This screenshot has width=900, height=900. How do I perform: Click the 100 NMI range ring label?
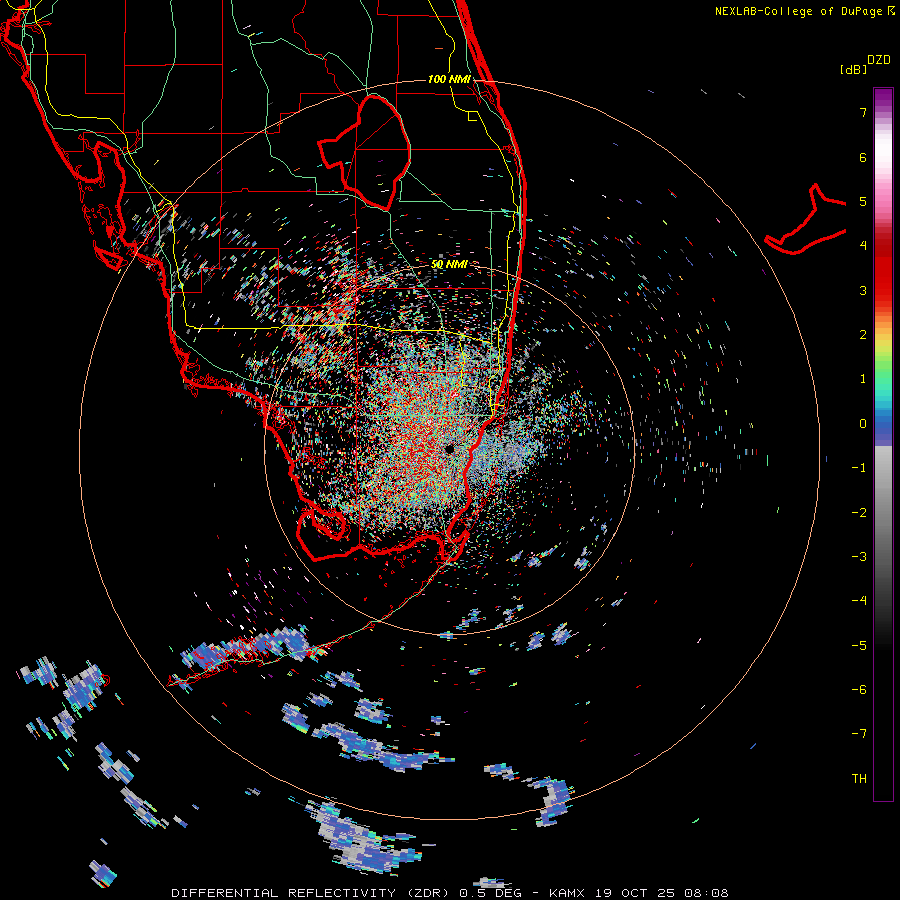[x=449, y=79]
